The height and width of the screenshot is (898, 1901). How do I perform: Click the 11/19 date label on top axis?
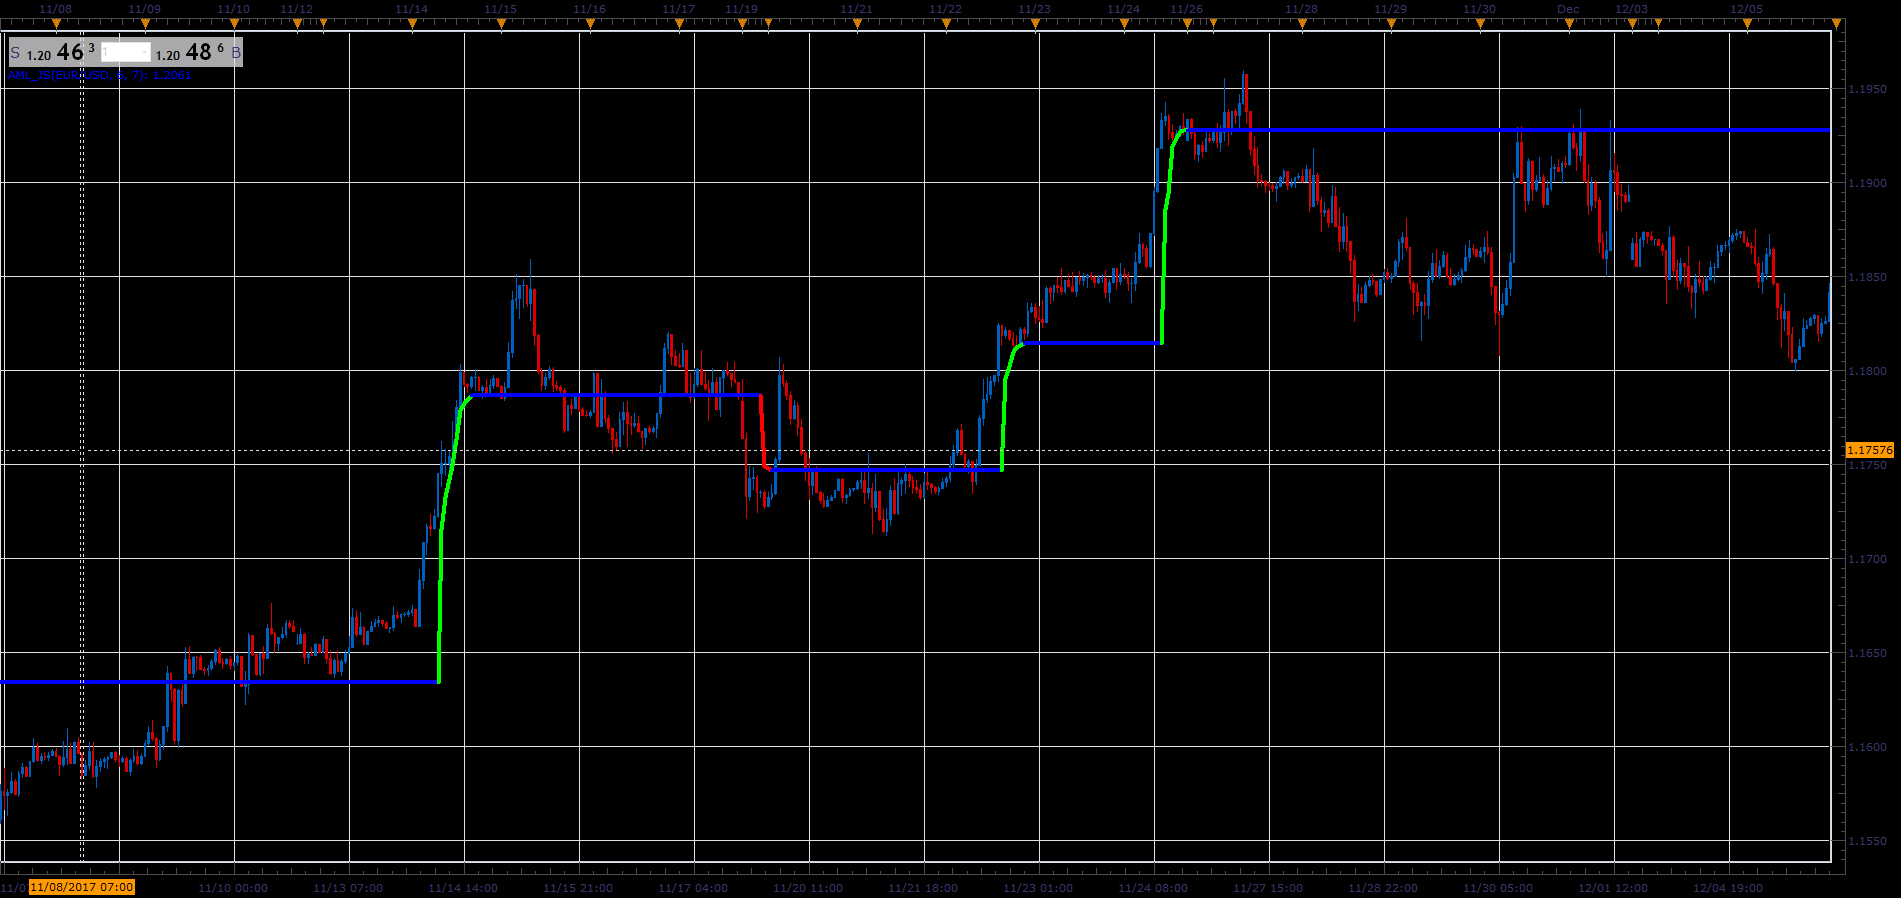coord(742,9)
